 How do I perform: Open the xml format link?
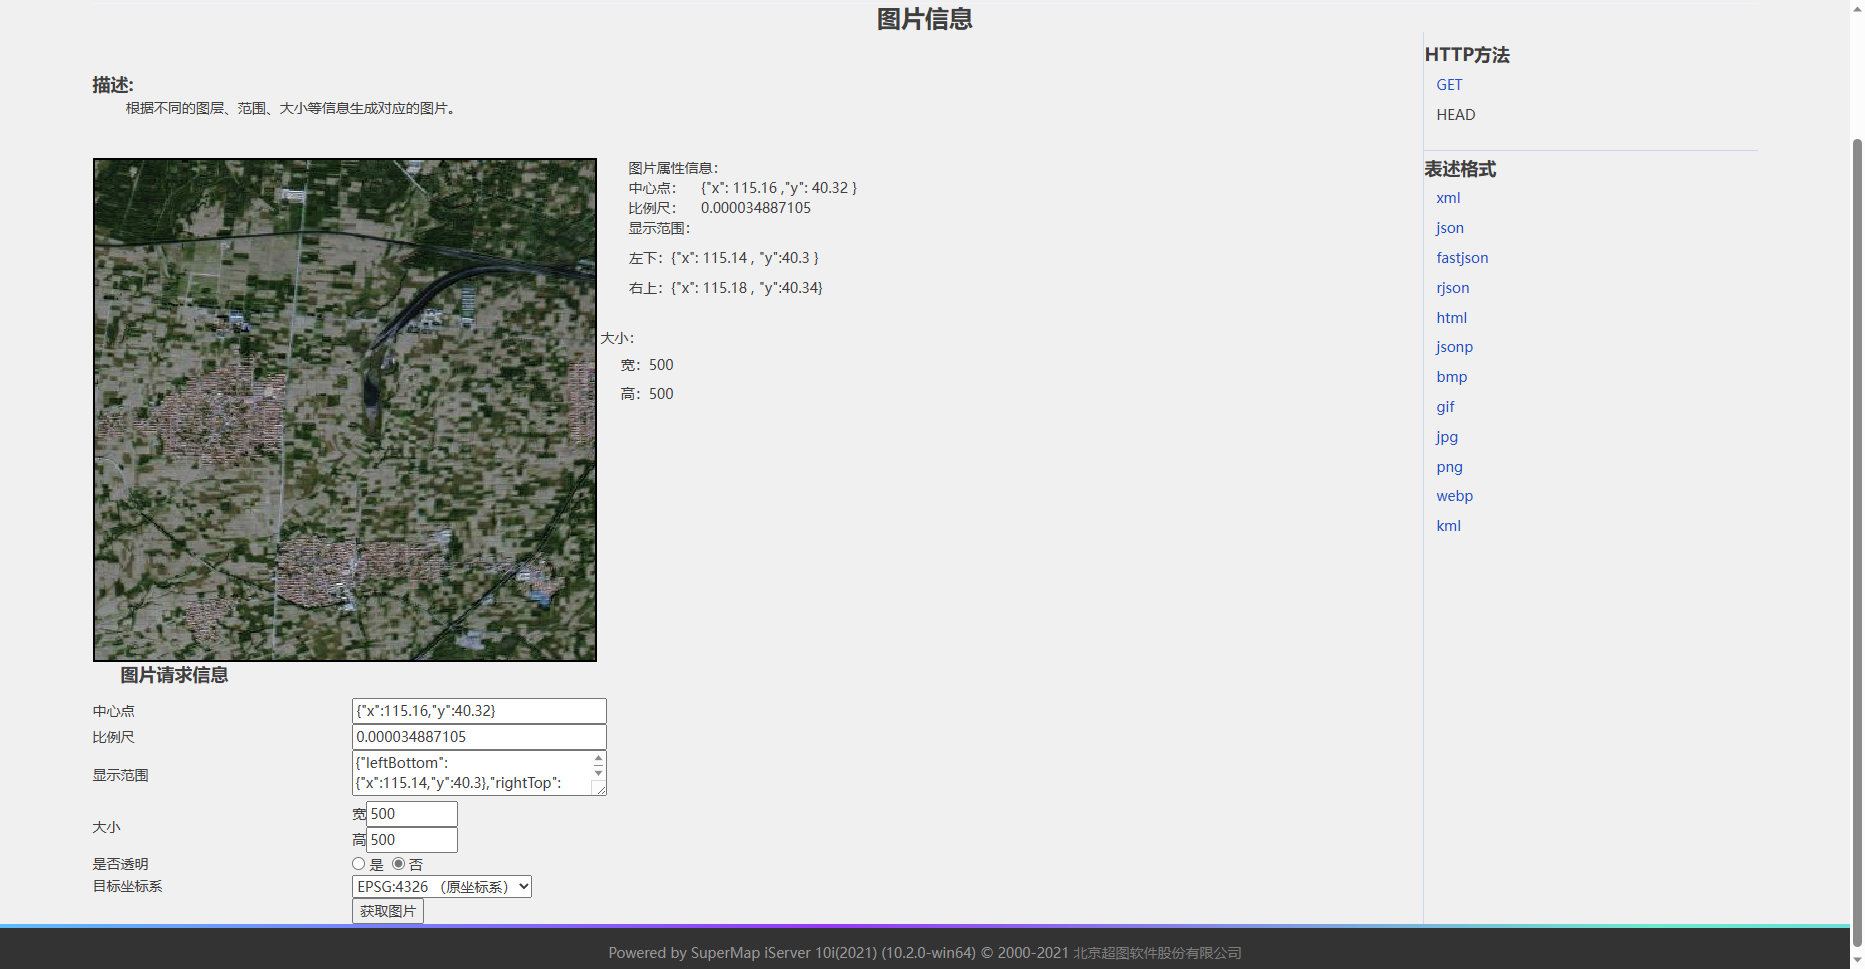[x=1448, y=198]
